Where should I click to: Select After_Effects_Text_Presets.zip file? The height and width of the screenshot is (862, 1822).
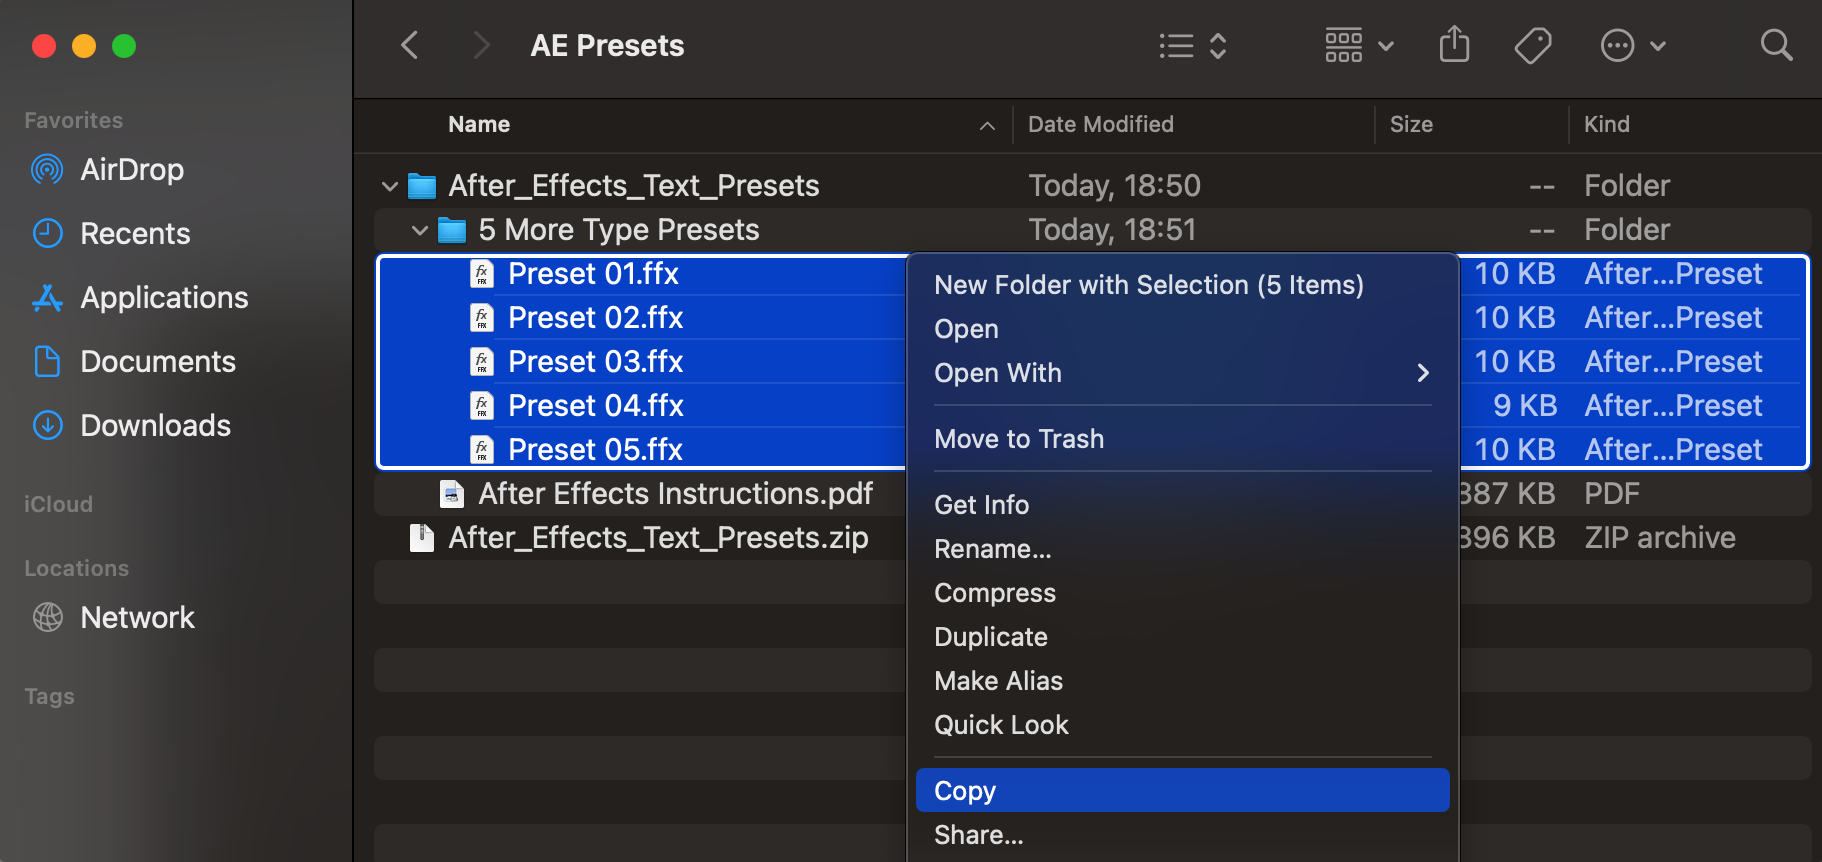pyautogui.click(x=658, y=538)
